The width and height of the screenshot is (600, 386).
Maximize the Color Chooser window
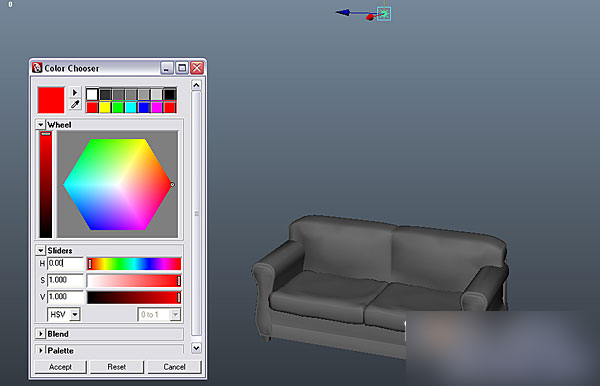pos(182,68)
